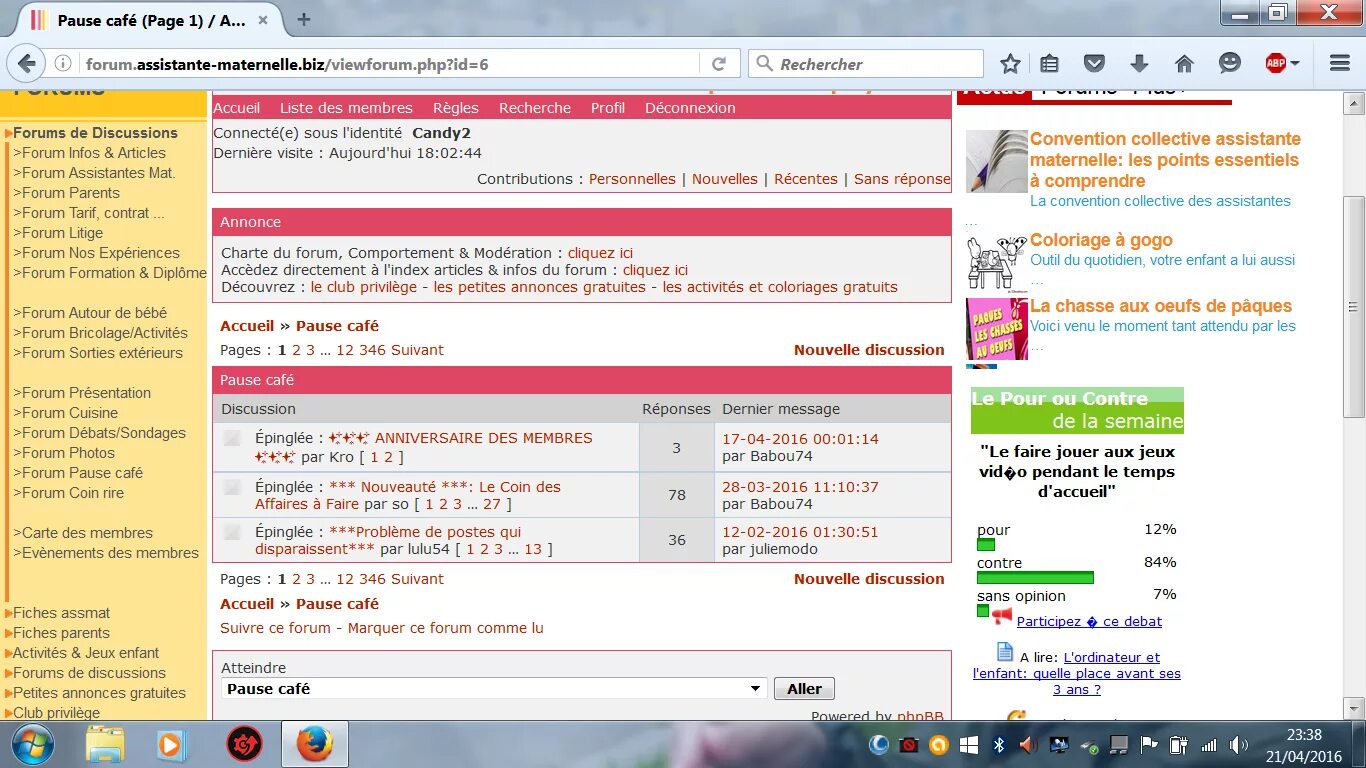Show bookmarks list icon

click(x=1049, y=64)
